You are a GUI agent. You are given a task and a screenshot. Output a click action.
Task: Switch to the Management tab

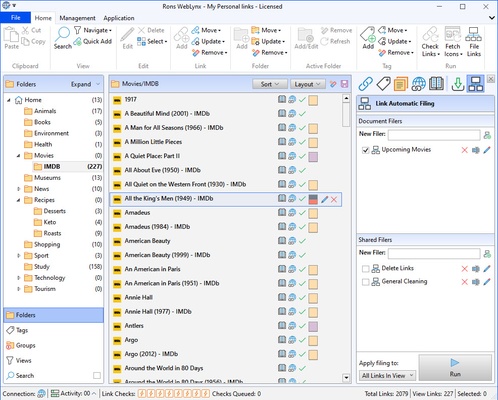point(77,18)
